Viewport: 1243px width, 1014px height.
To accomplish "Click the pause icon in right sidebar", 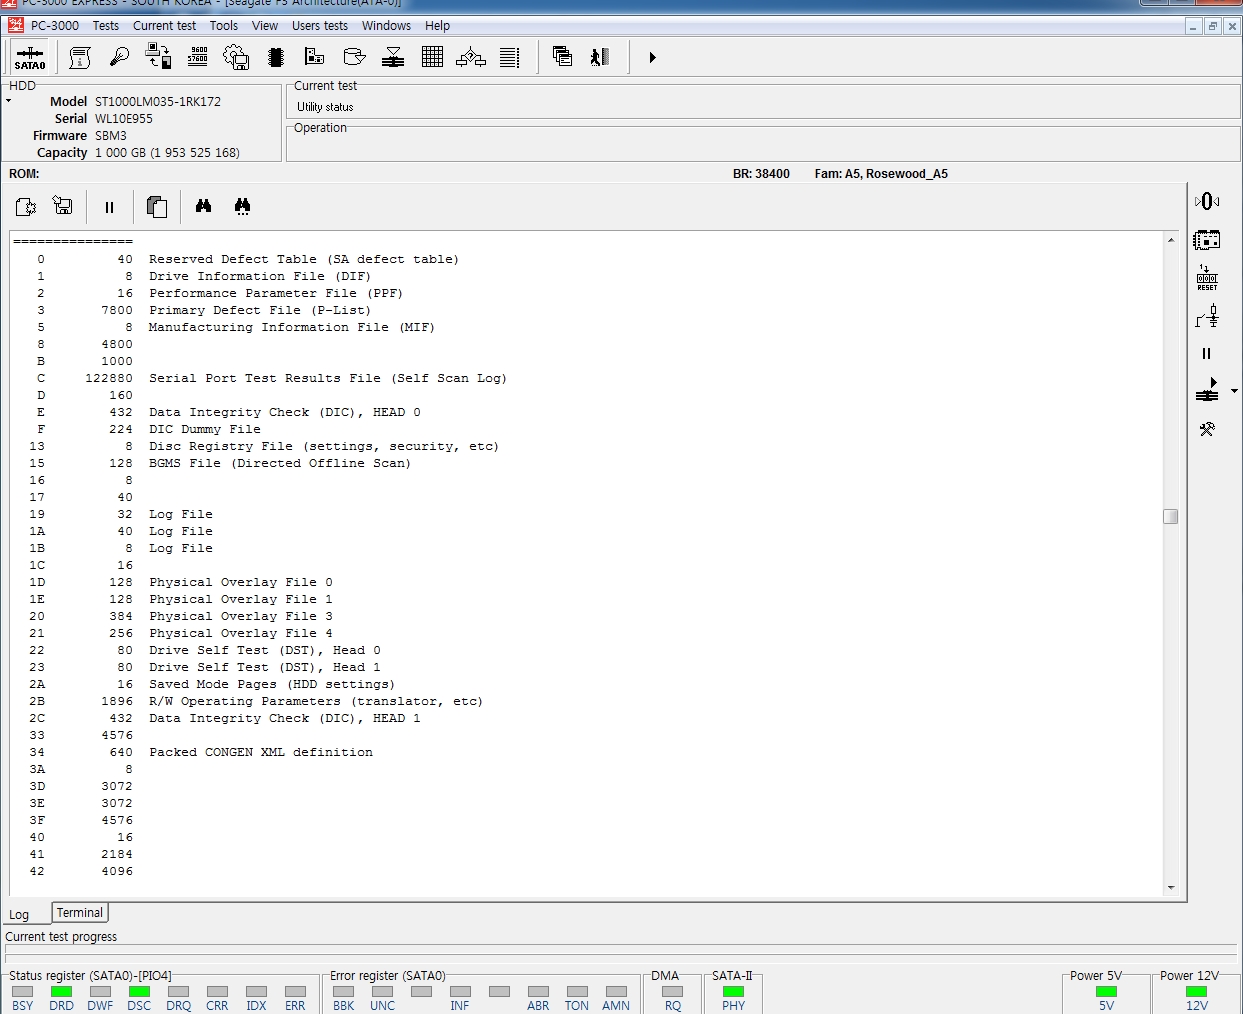I will tap(1206, 354).
